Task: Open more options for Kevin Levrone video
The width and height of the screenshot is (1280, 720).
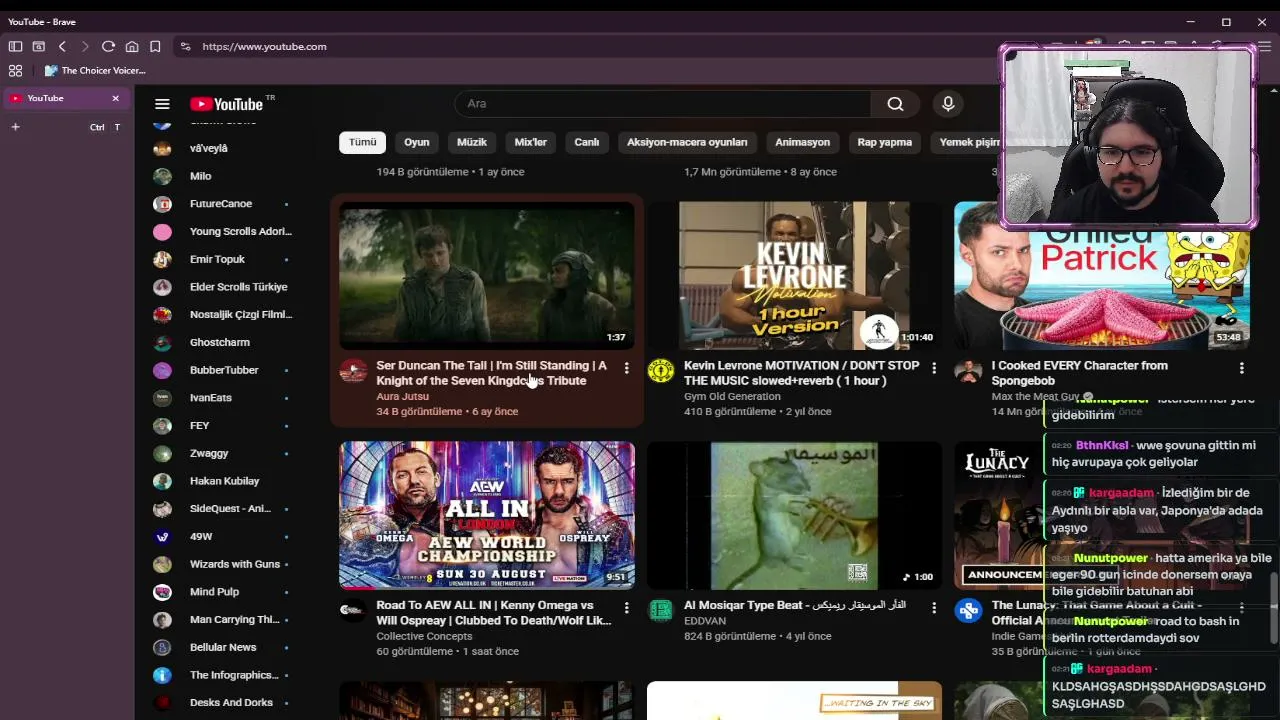Action: (934, 369)
